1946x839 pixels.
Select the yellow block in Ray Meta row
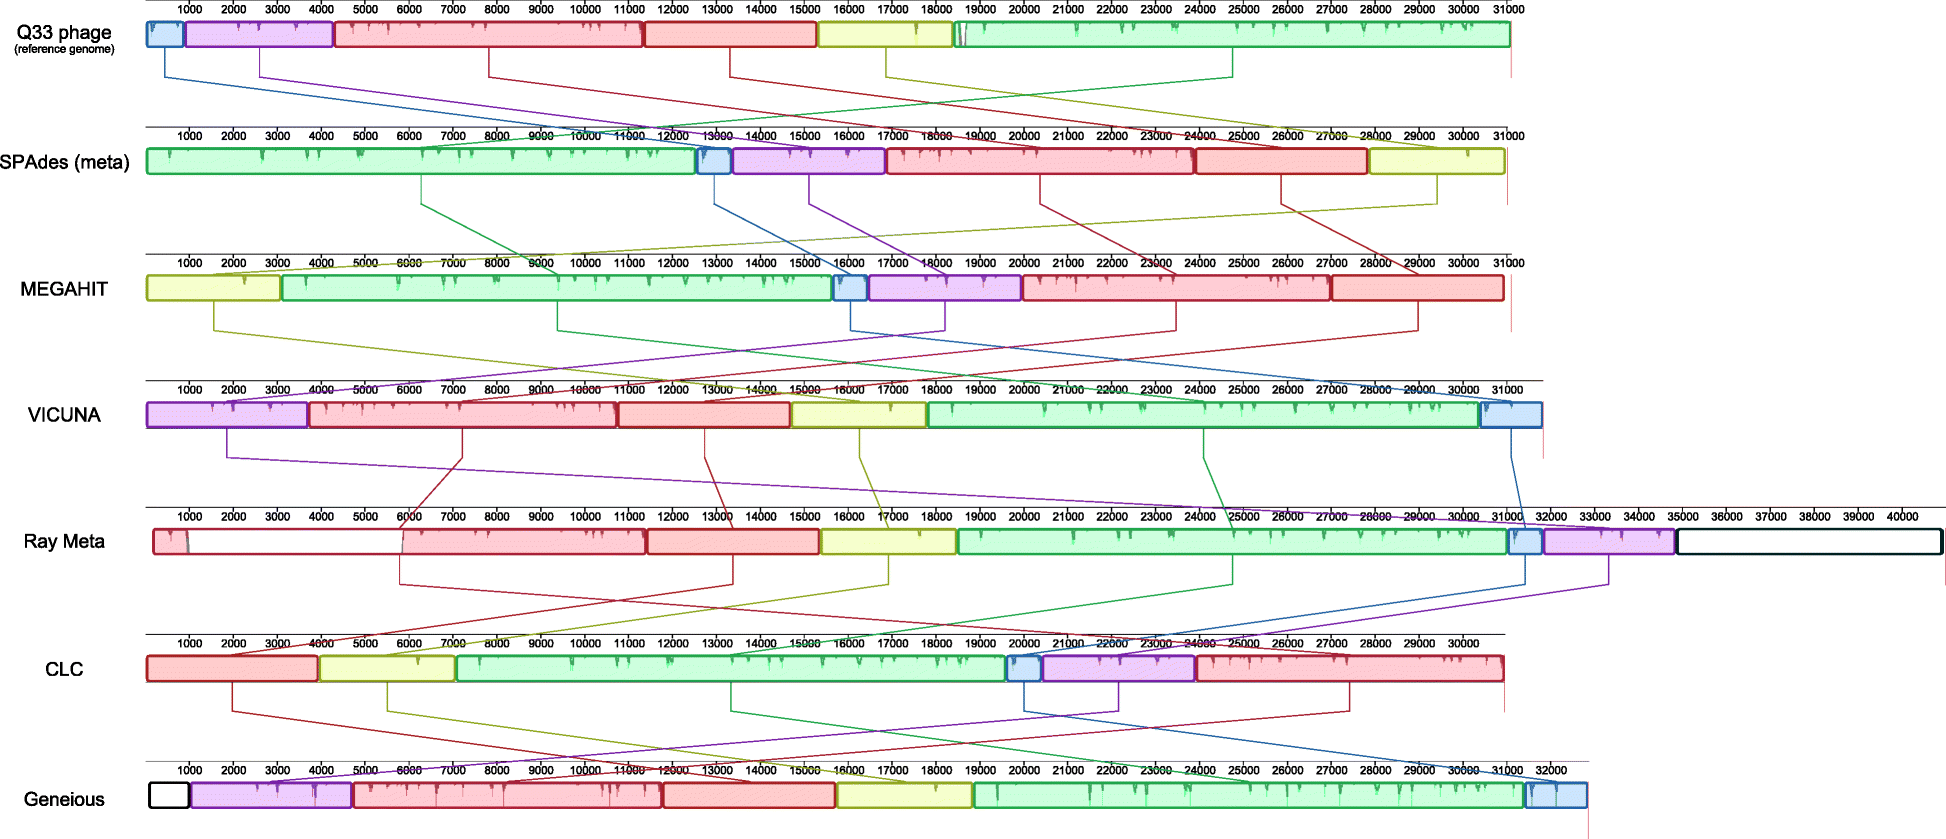889,542
